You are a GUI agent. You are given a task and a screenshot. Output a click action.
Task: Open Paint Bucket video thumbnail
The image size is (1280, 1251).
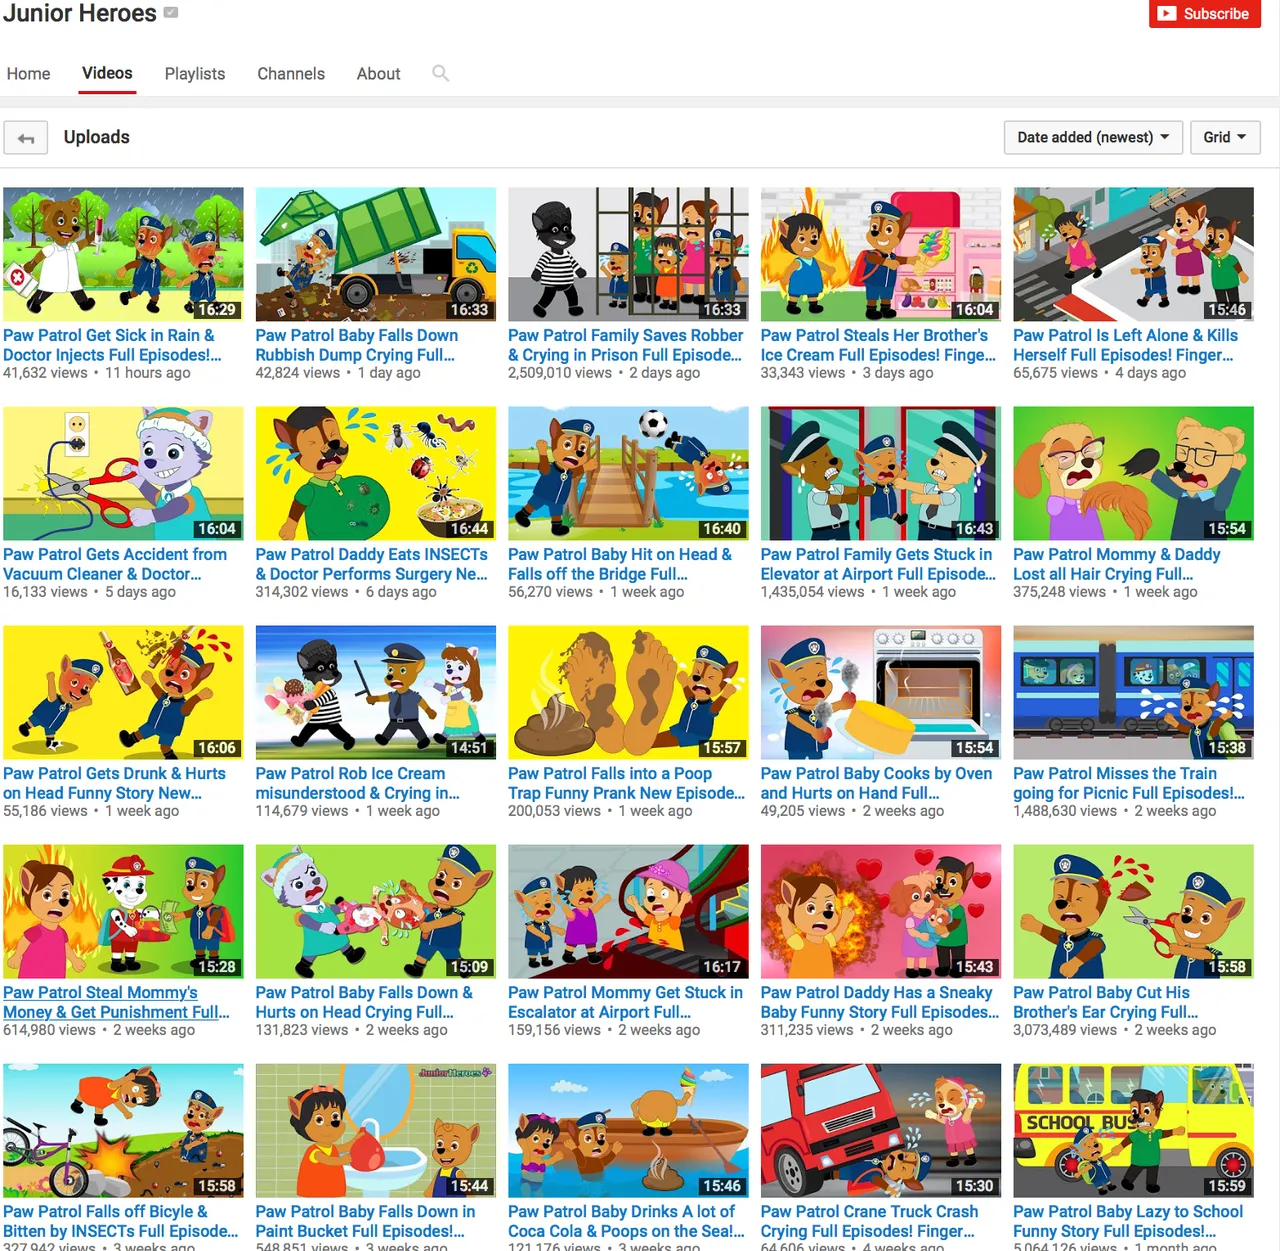click(376, 1130)
